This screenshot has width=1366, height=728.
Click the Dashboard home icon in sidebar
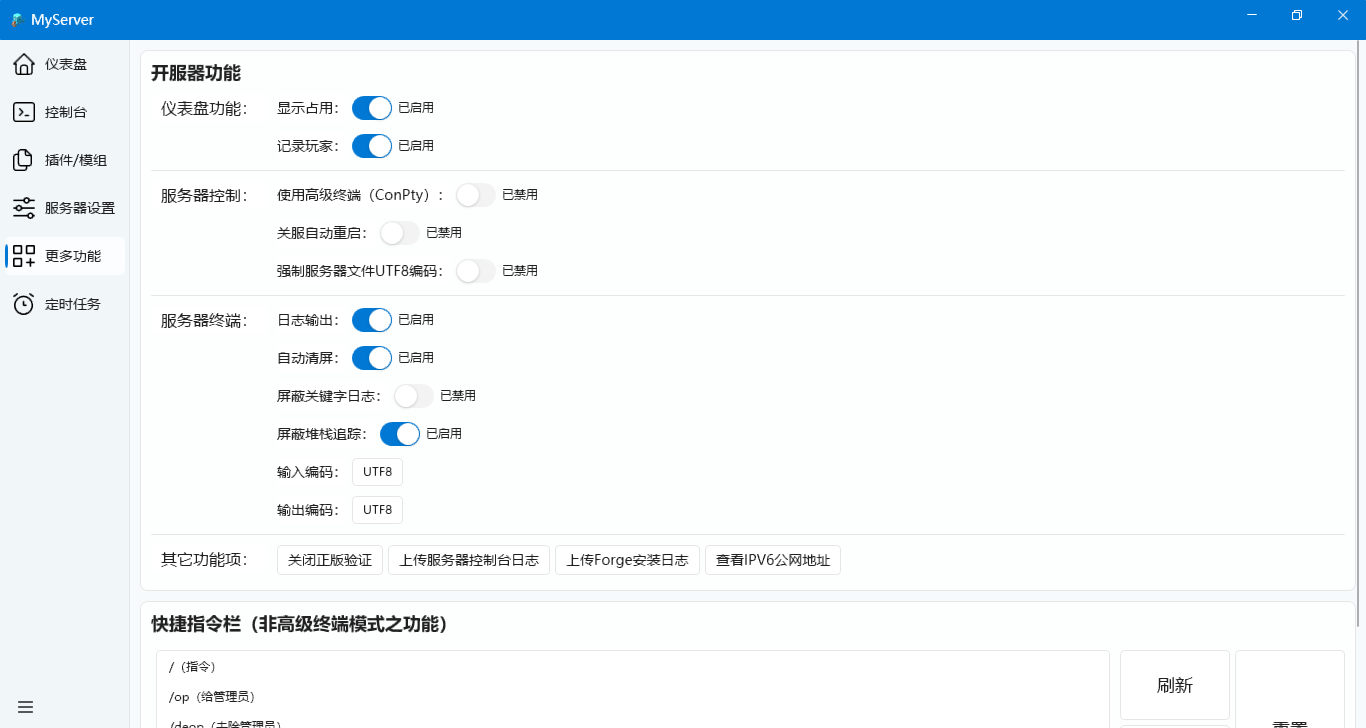(x=24, y=65)
